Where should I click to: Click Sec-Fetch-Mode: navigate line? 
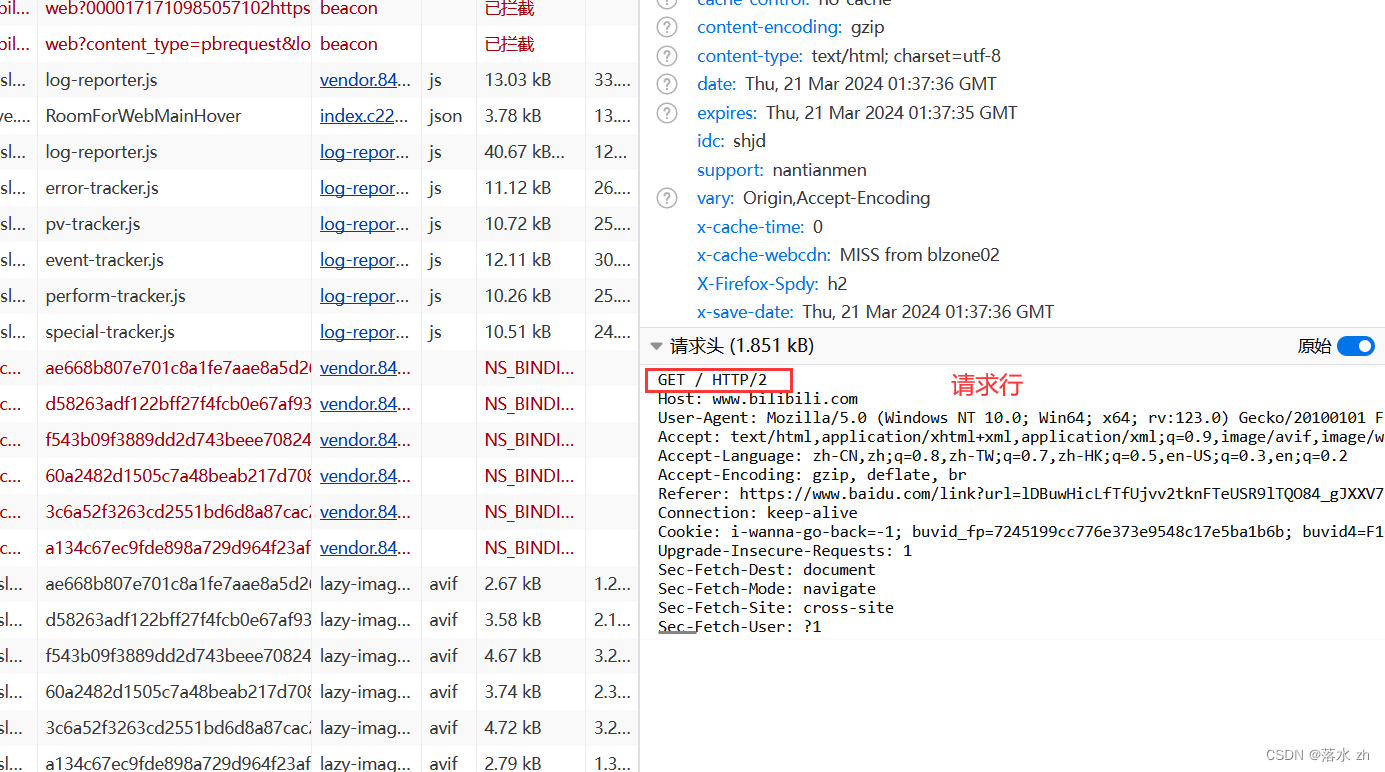coord(766,589)
